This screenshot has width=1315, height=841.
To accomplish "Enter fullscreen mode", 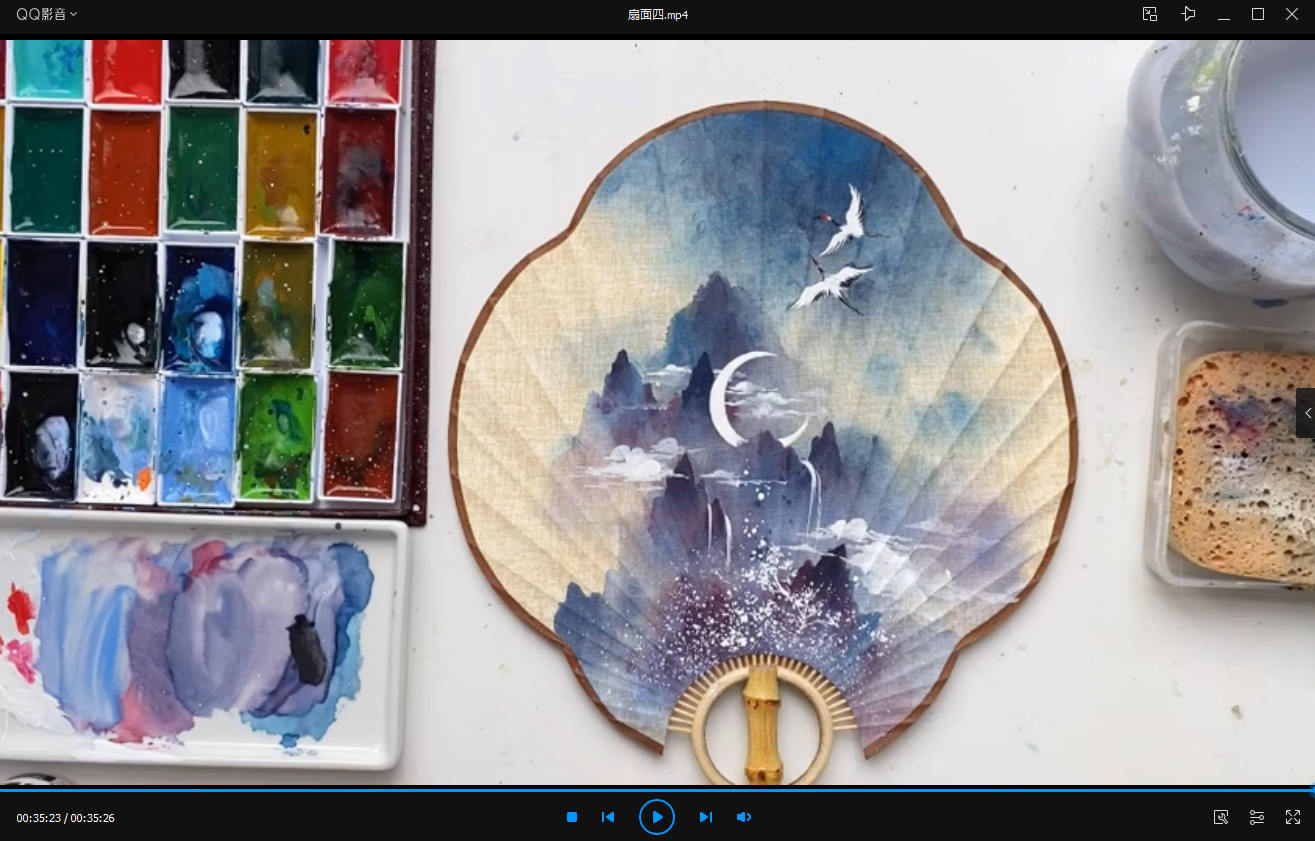I will point(1293,817).
